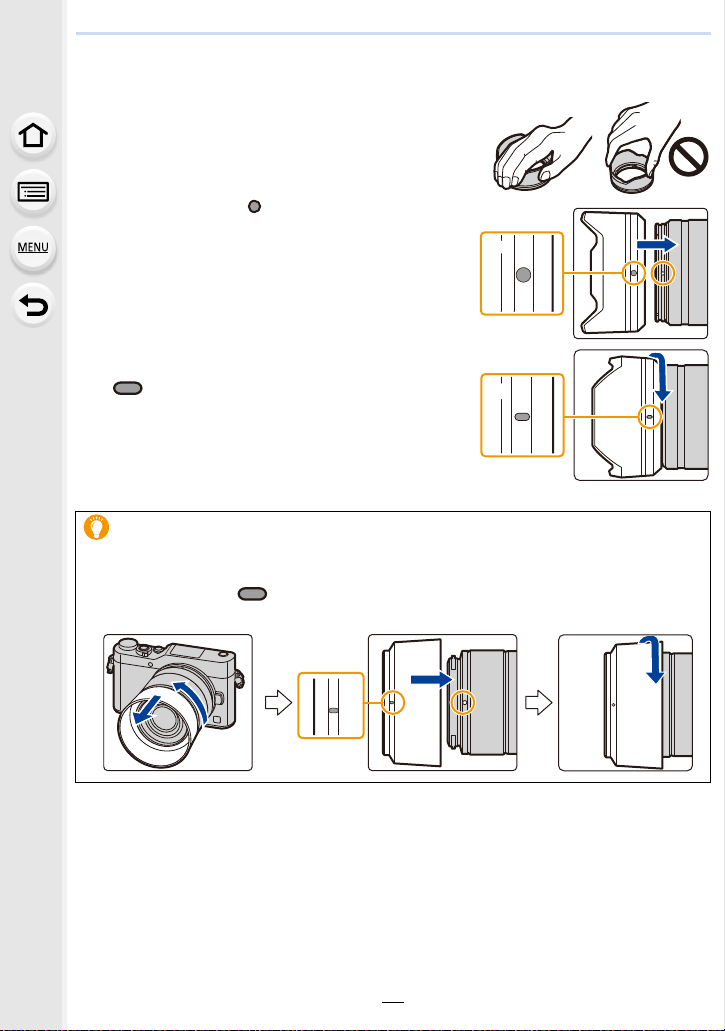Click the prohibited sign beside hand illustration

[x=688, y=157]
